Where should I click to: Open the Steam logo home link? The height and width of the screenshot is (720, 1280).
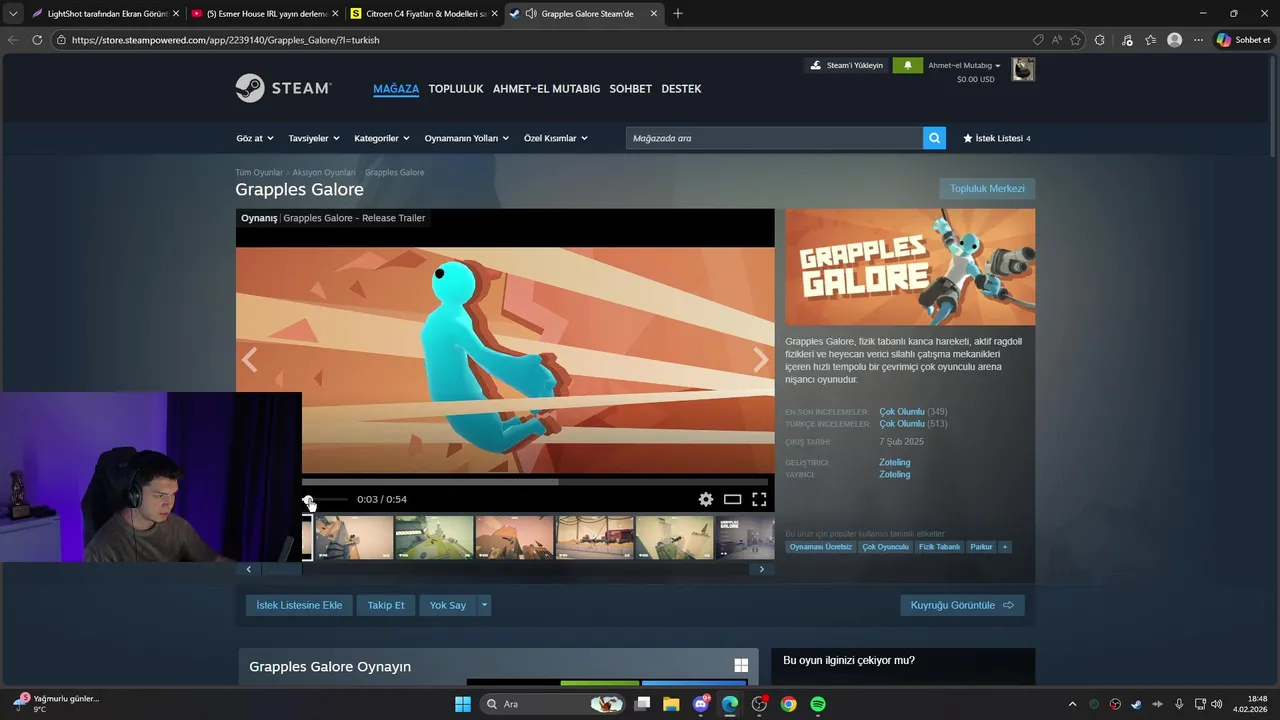click(x=283, y=88)
